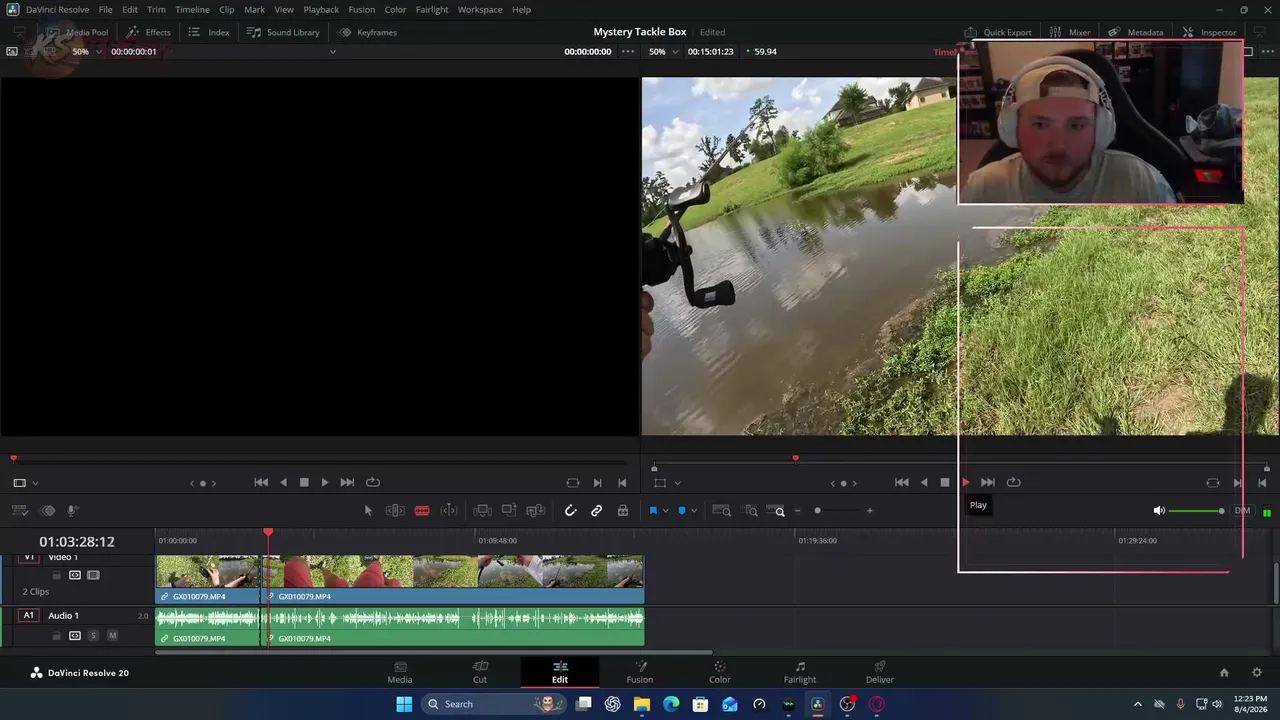This screenshot has height=720, width=1280.
Task: Open the Workspace menu
Action: point(480,10)
